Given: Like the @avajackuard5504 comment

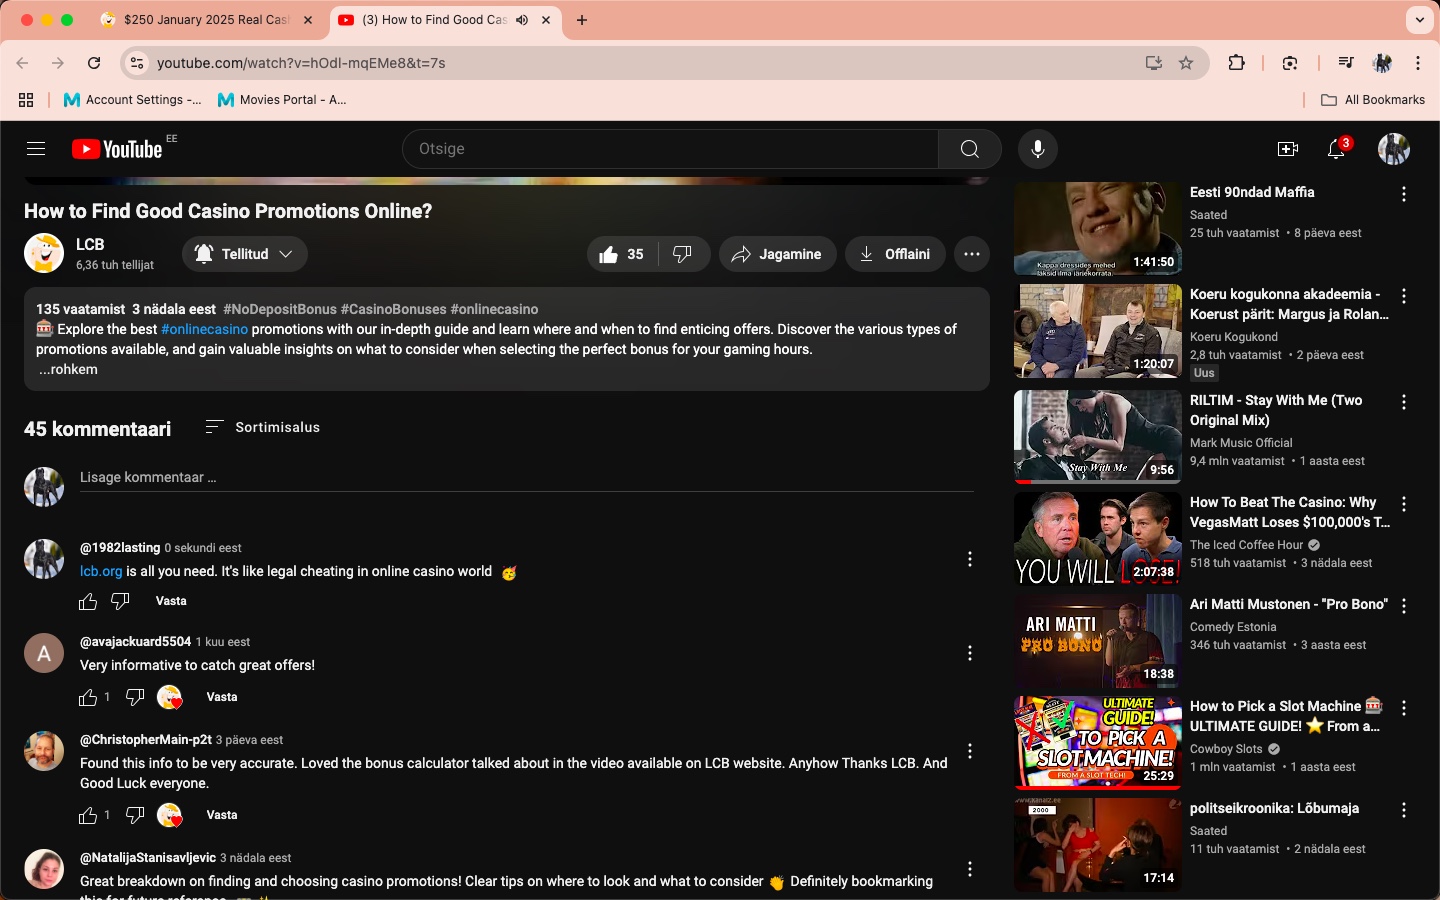Looking at the screenshot, I should (88, 697).
